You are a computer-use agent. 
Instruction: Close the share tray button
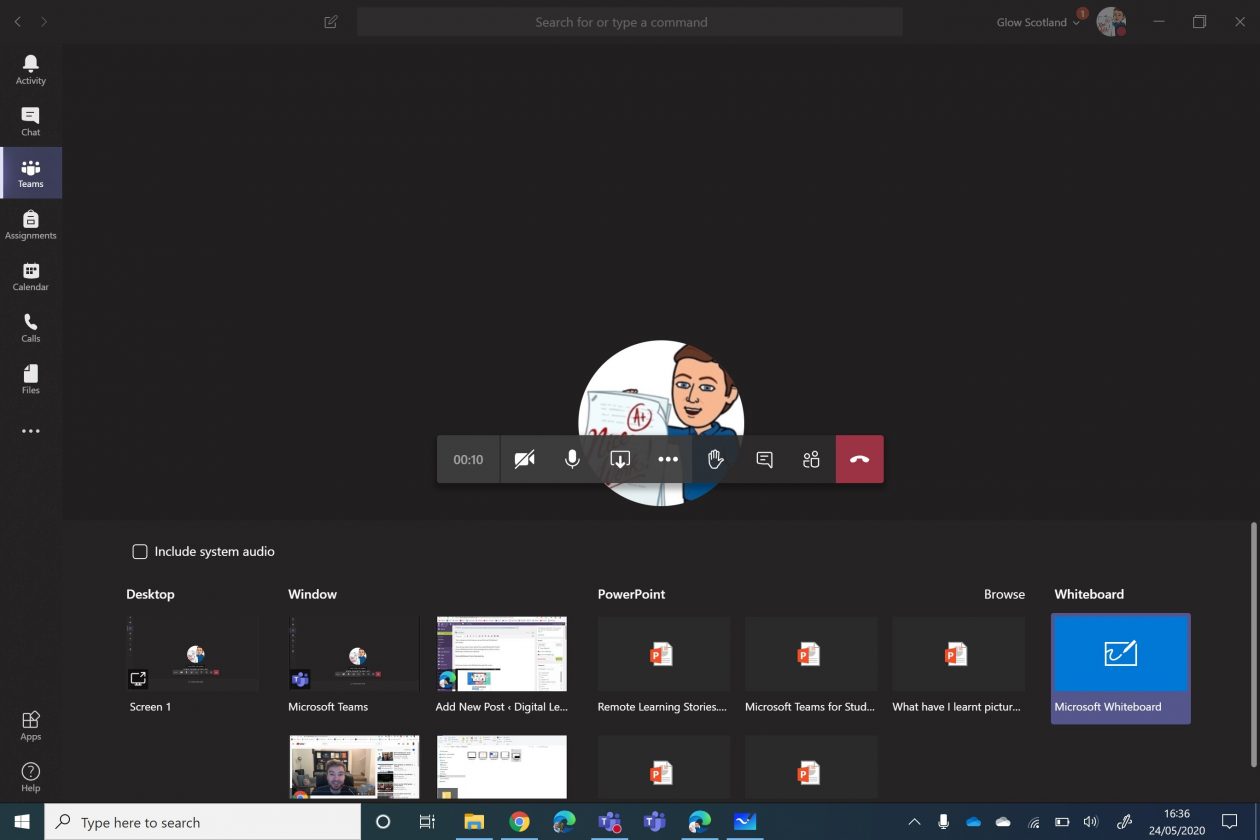(620, 459)
